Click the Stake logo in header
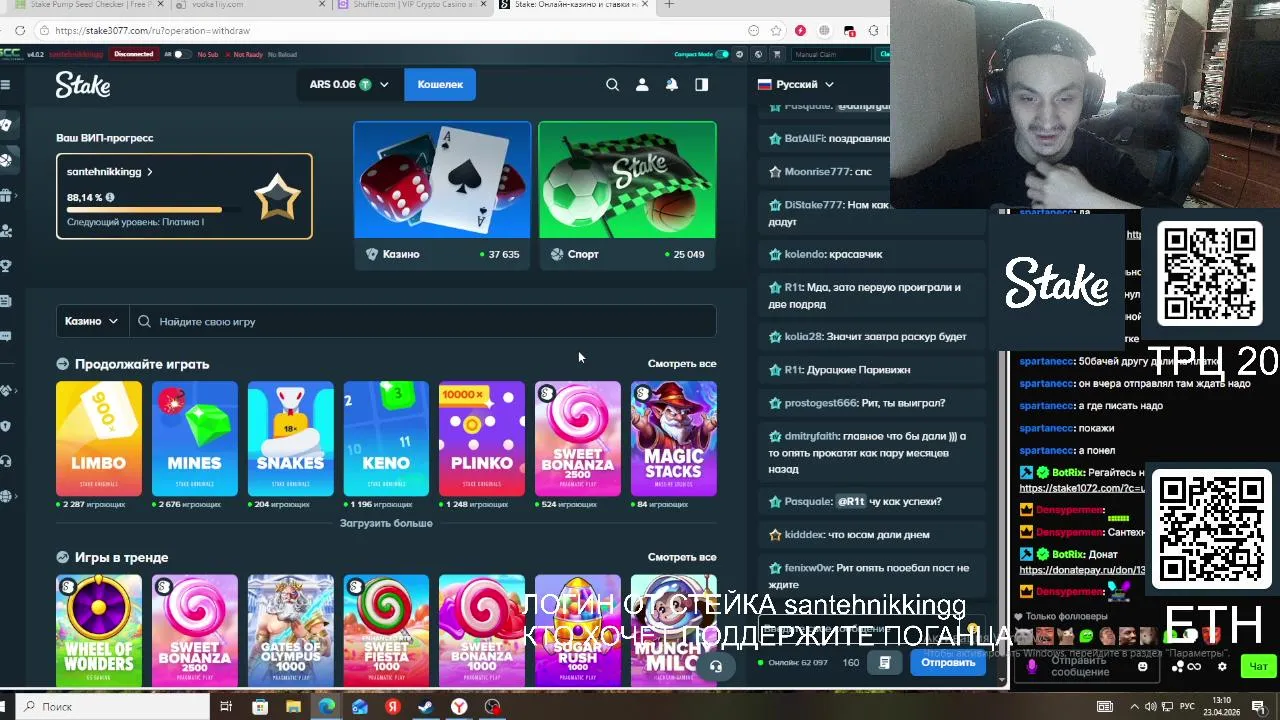 83,85
